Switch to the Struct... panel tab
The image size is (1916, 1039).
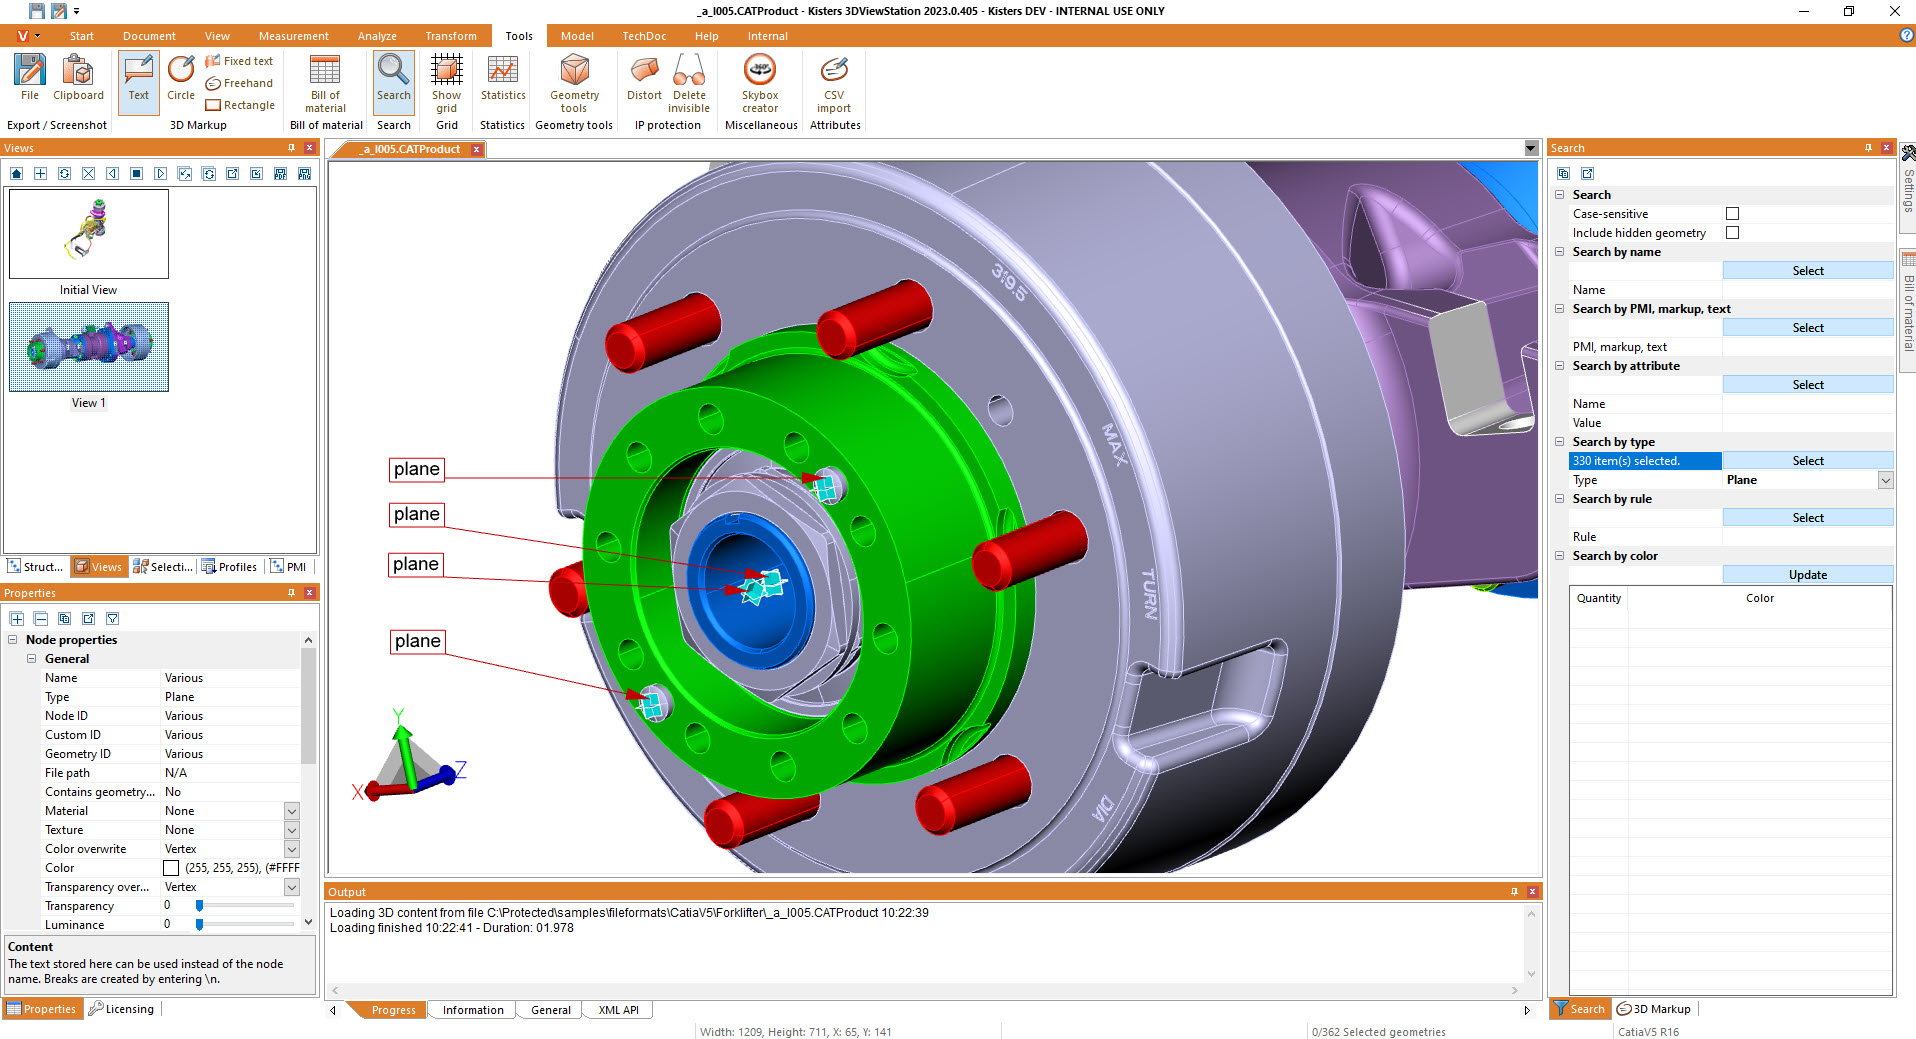[35, 567]
